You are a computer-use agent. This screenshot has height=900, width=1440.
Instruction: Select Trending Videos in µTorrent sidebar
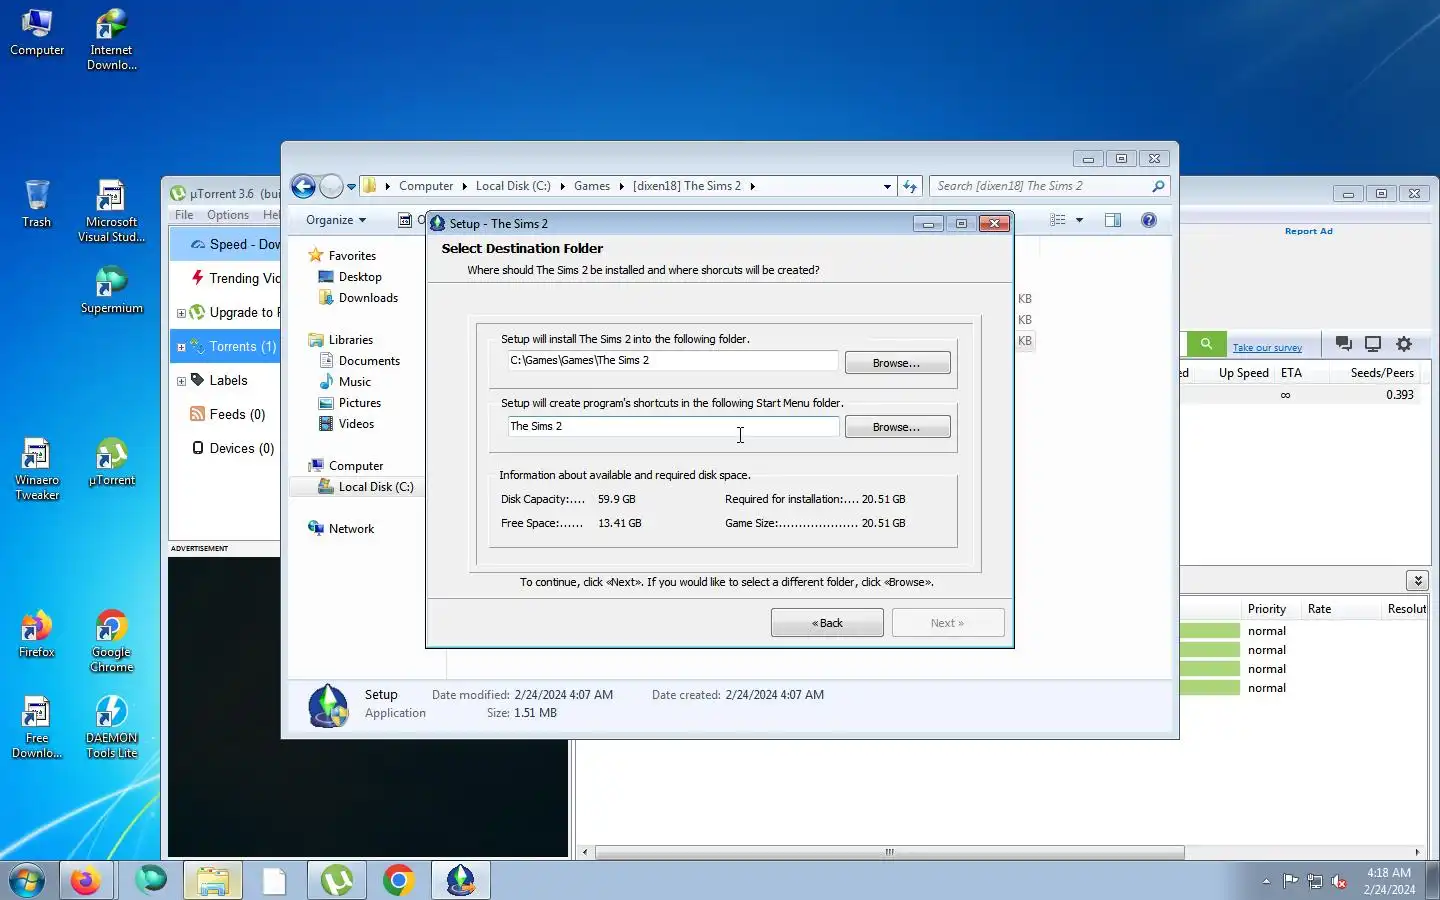[225, 278]
